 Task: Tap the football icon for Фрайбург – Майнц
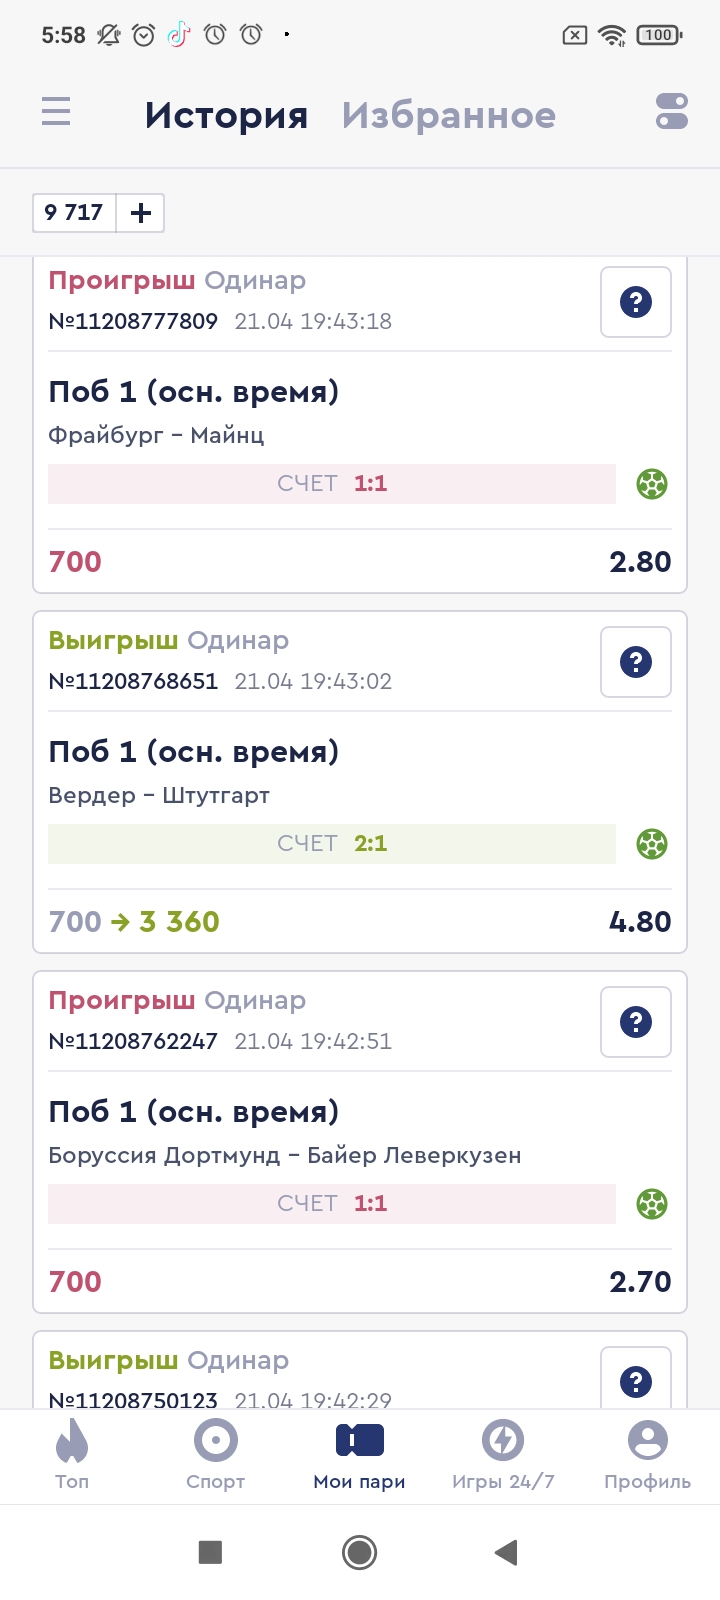click(x=652, y=484)
